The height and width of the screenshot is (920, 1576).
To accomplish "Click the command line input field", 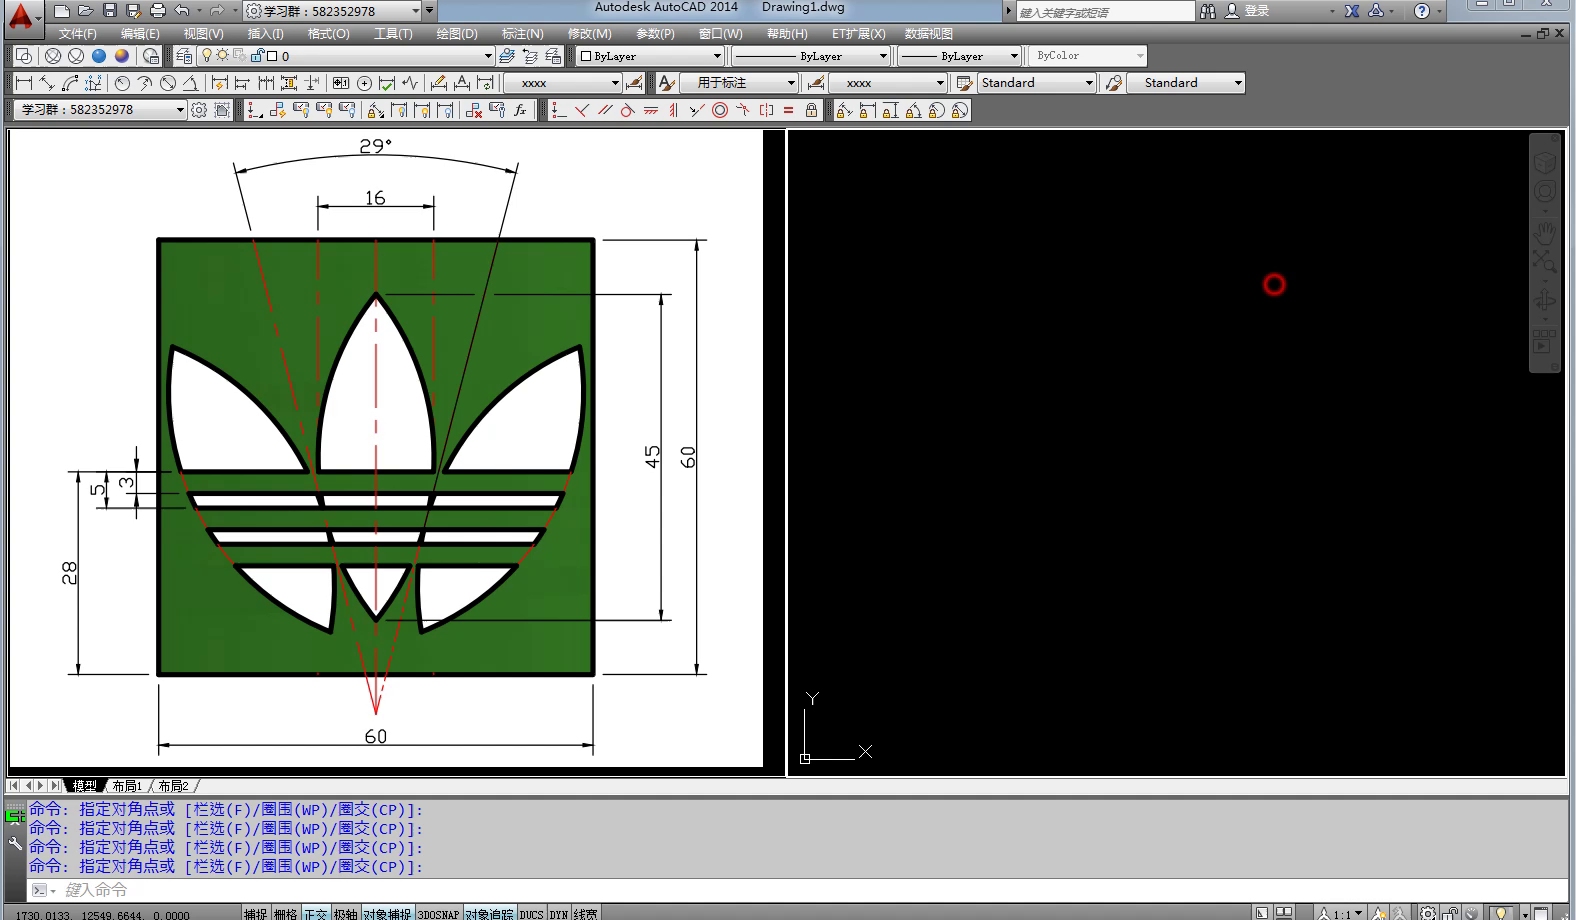I will [x=800, y=890].
